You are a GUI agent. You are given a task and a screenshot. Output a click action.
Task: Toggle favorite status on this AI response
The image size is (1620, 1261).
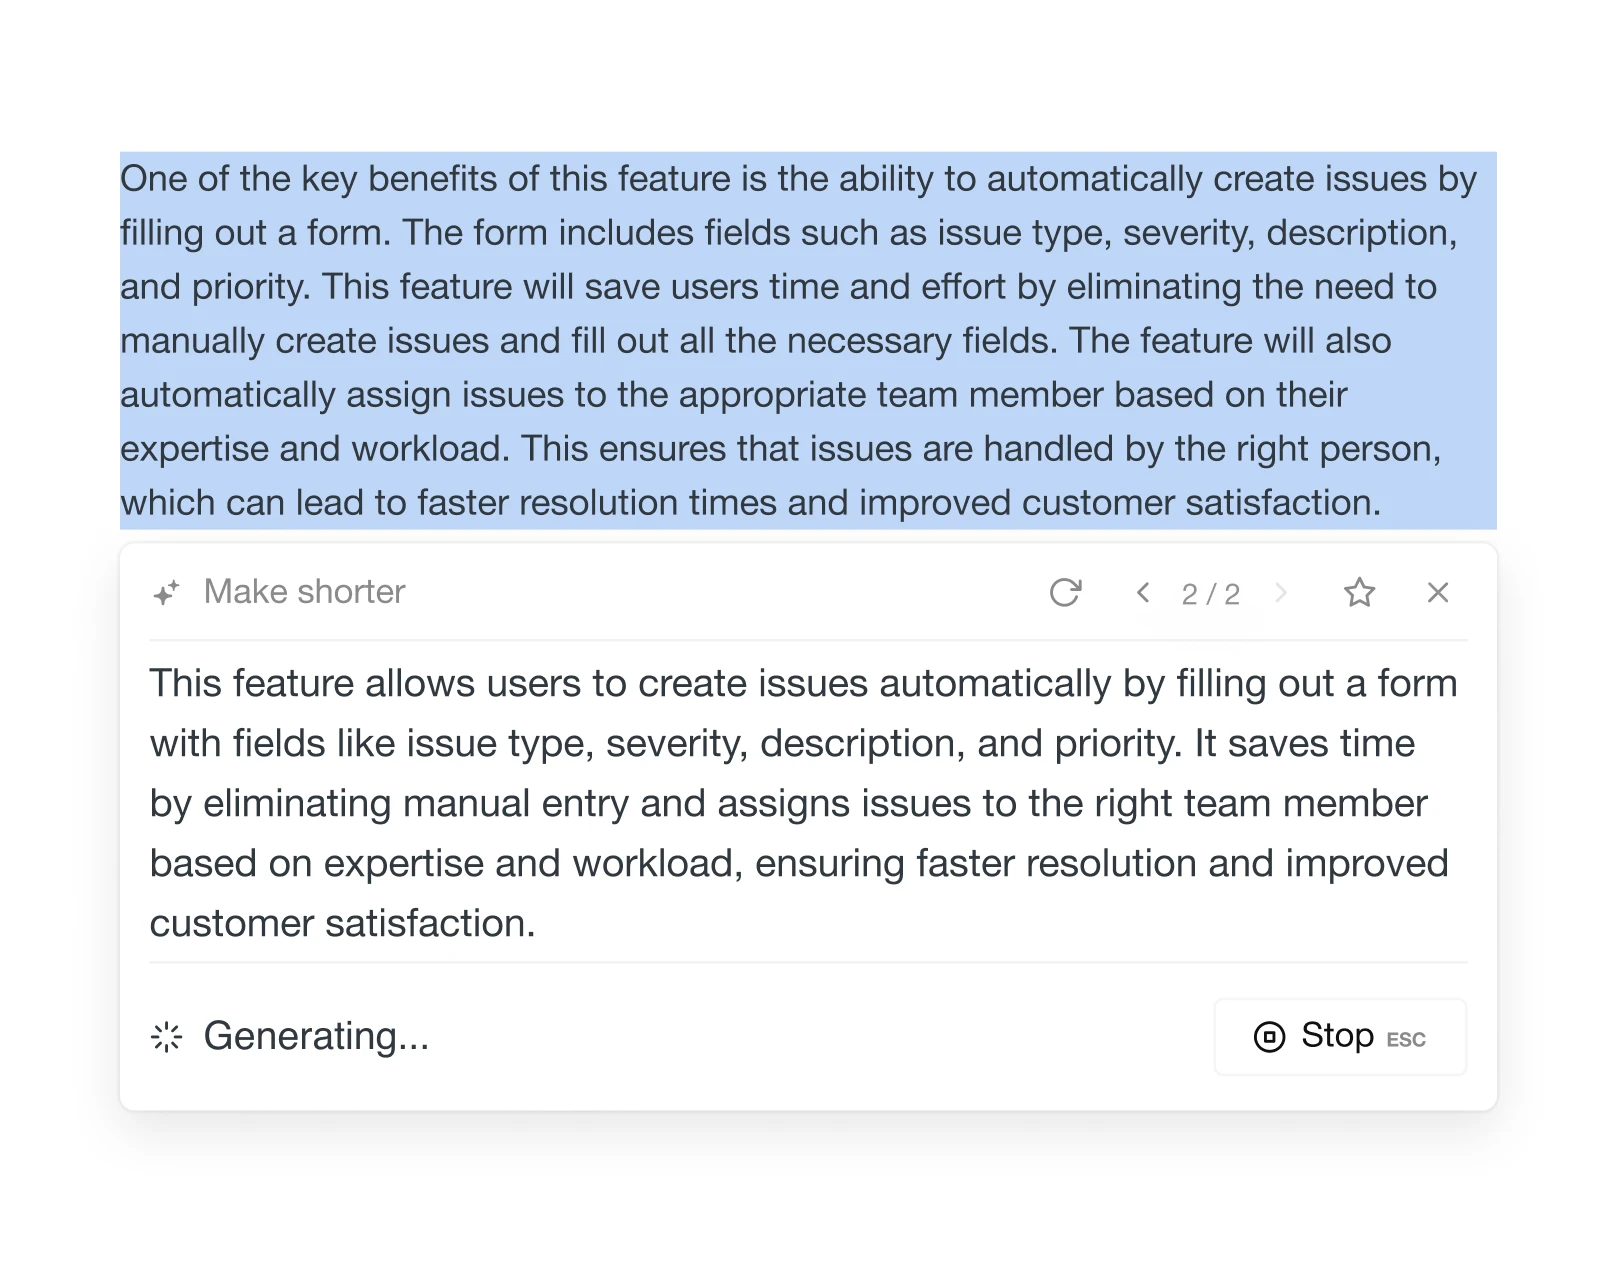tap(1360, 592)
